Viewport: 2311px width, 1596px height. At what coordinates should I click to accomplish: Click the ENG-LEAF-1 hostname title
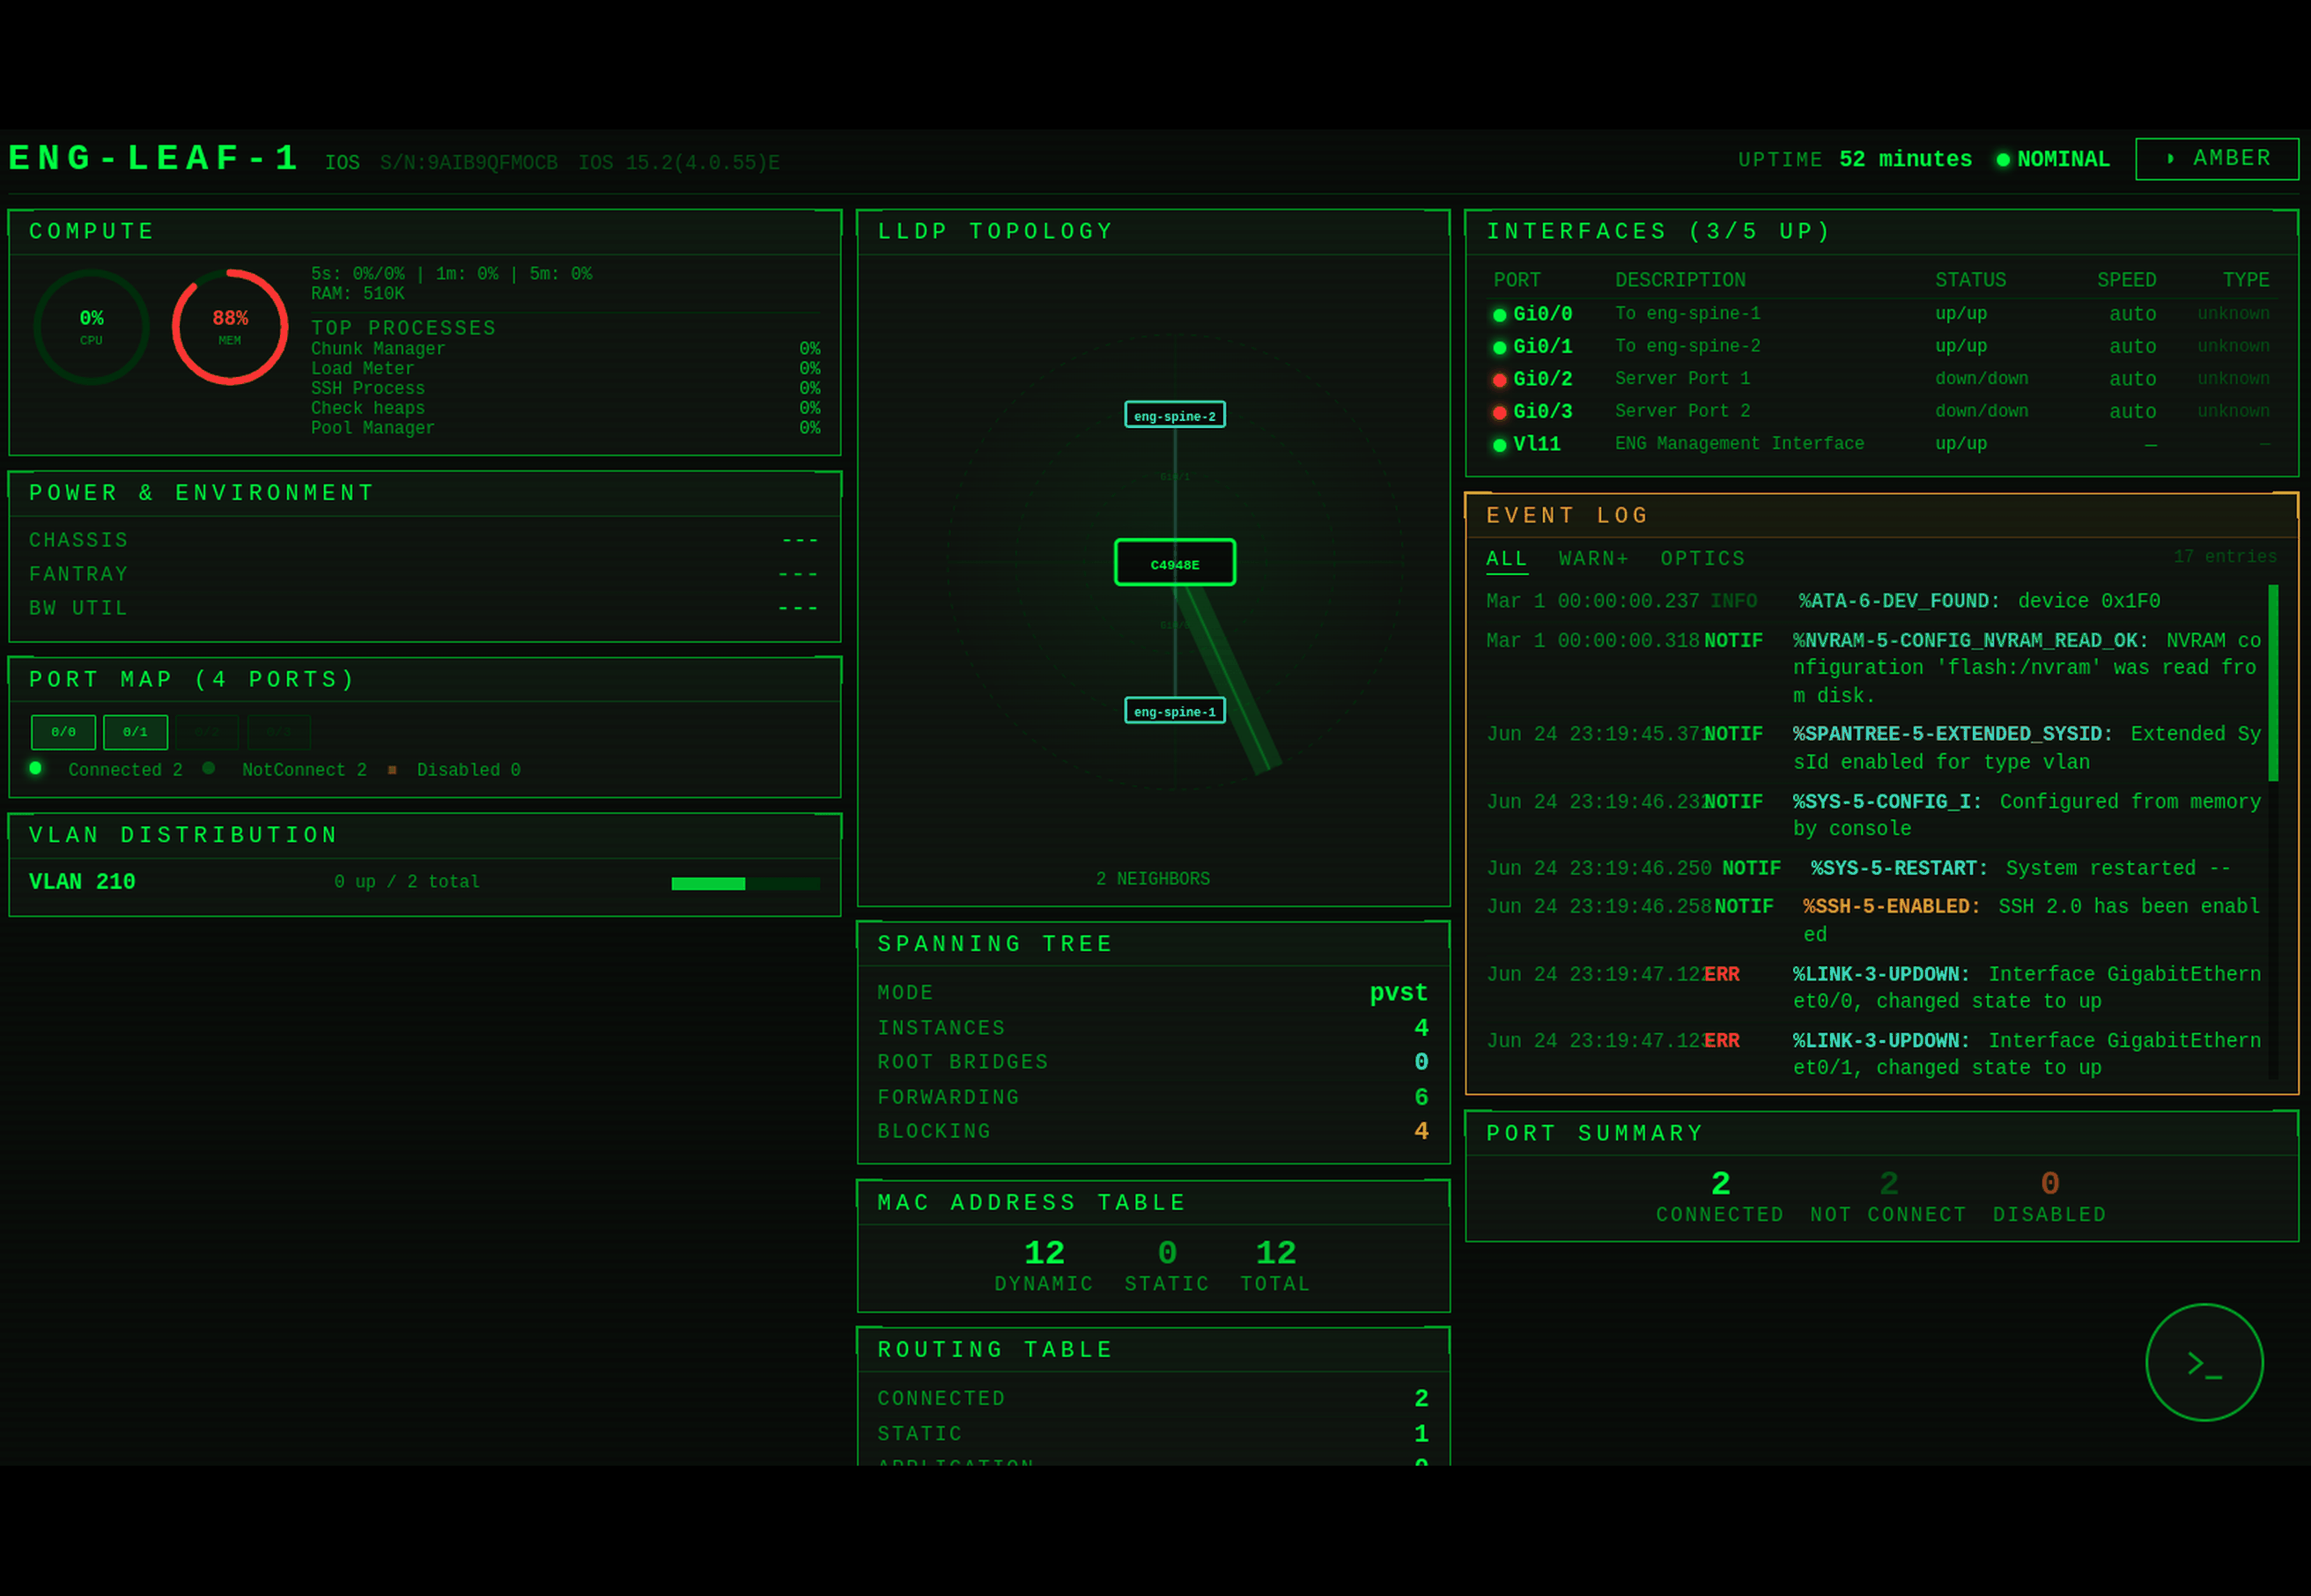coord(154,158)
